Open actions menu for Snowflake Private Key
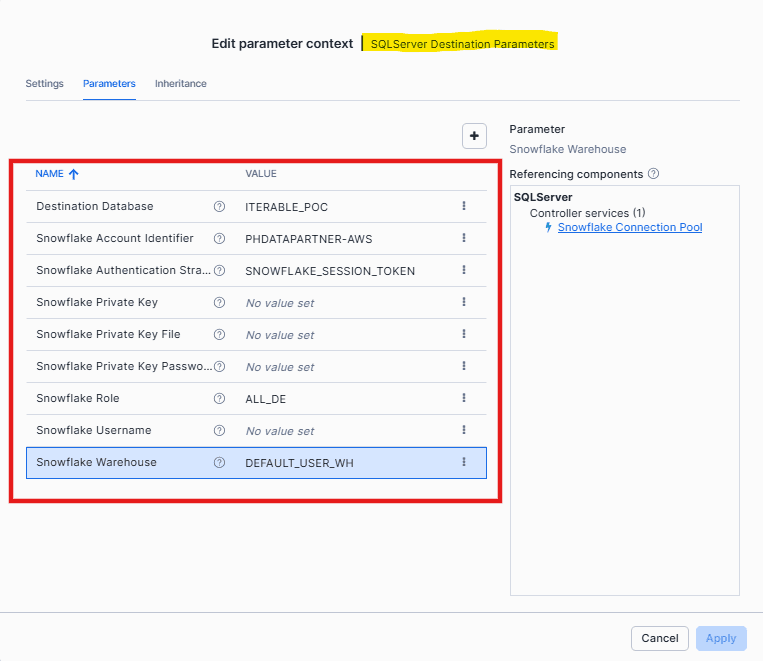 (x=464, y=302)
